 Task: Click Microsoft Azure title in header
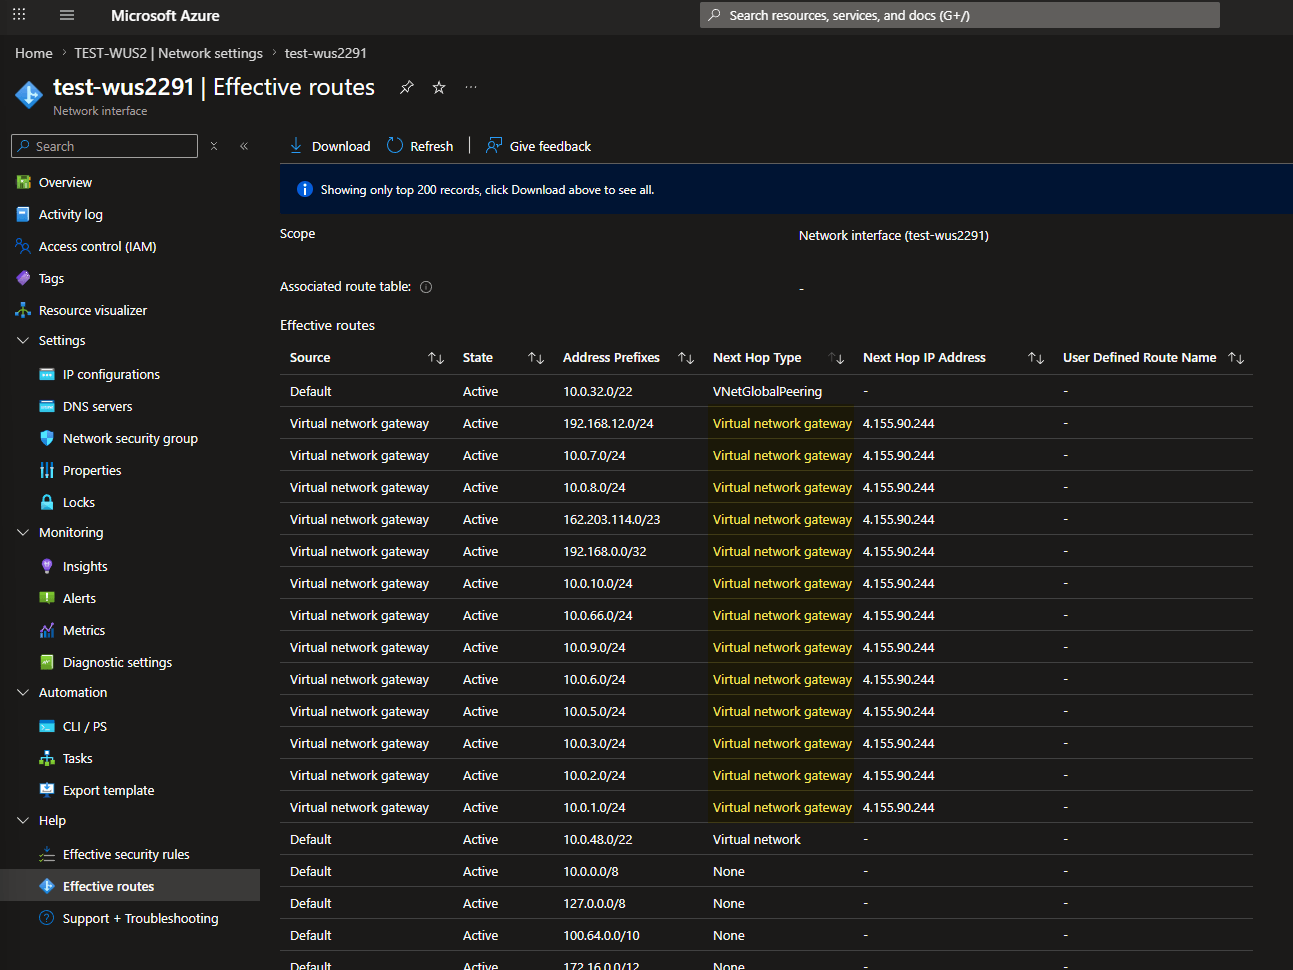click(165, 15)
